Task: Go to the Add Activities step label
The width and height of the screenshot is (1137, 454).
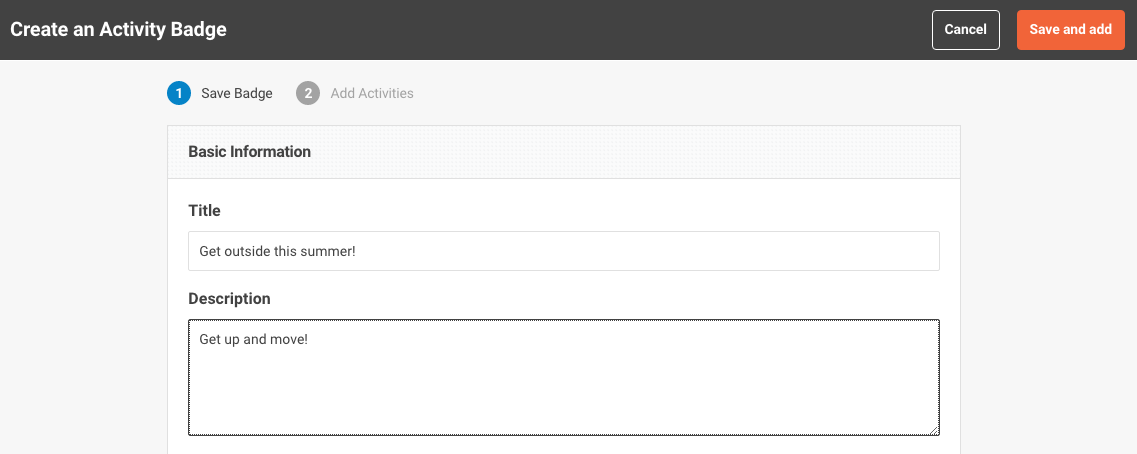Action: (372, 94)
